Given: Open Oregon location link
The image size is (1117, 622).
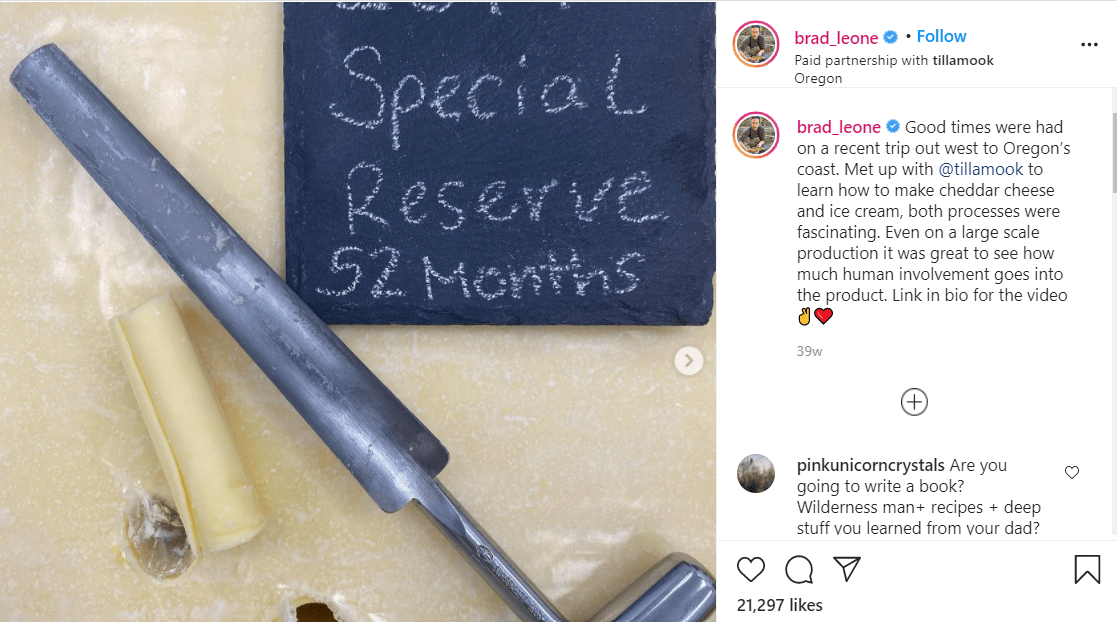Looking at the screenshot, I should pyautogui.click(x=818, y=78).
